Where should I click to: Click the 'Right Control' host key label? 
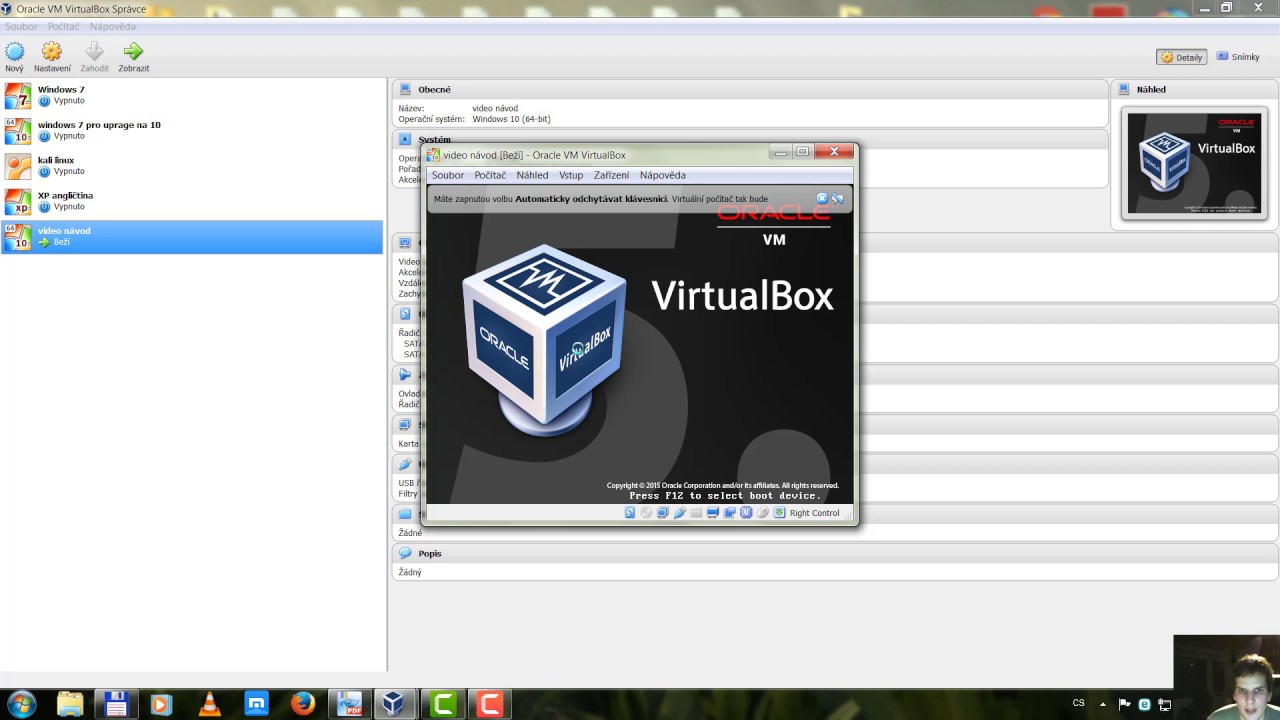pos(814,513)
